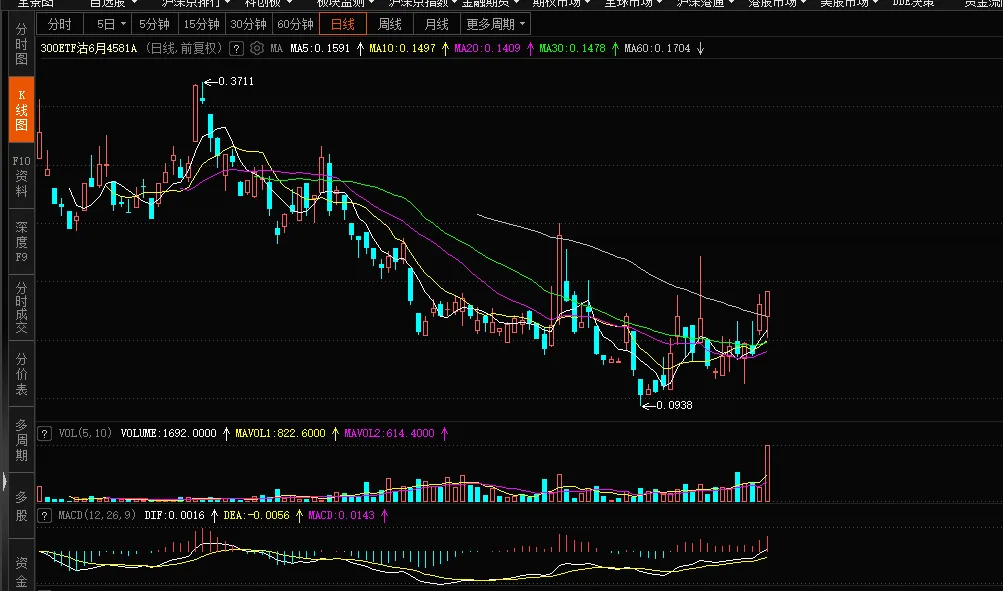Screen dimensions: 1003x591
Task: Switch chart to 30分钟 period
Action: coord(249,24)
